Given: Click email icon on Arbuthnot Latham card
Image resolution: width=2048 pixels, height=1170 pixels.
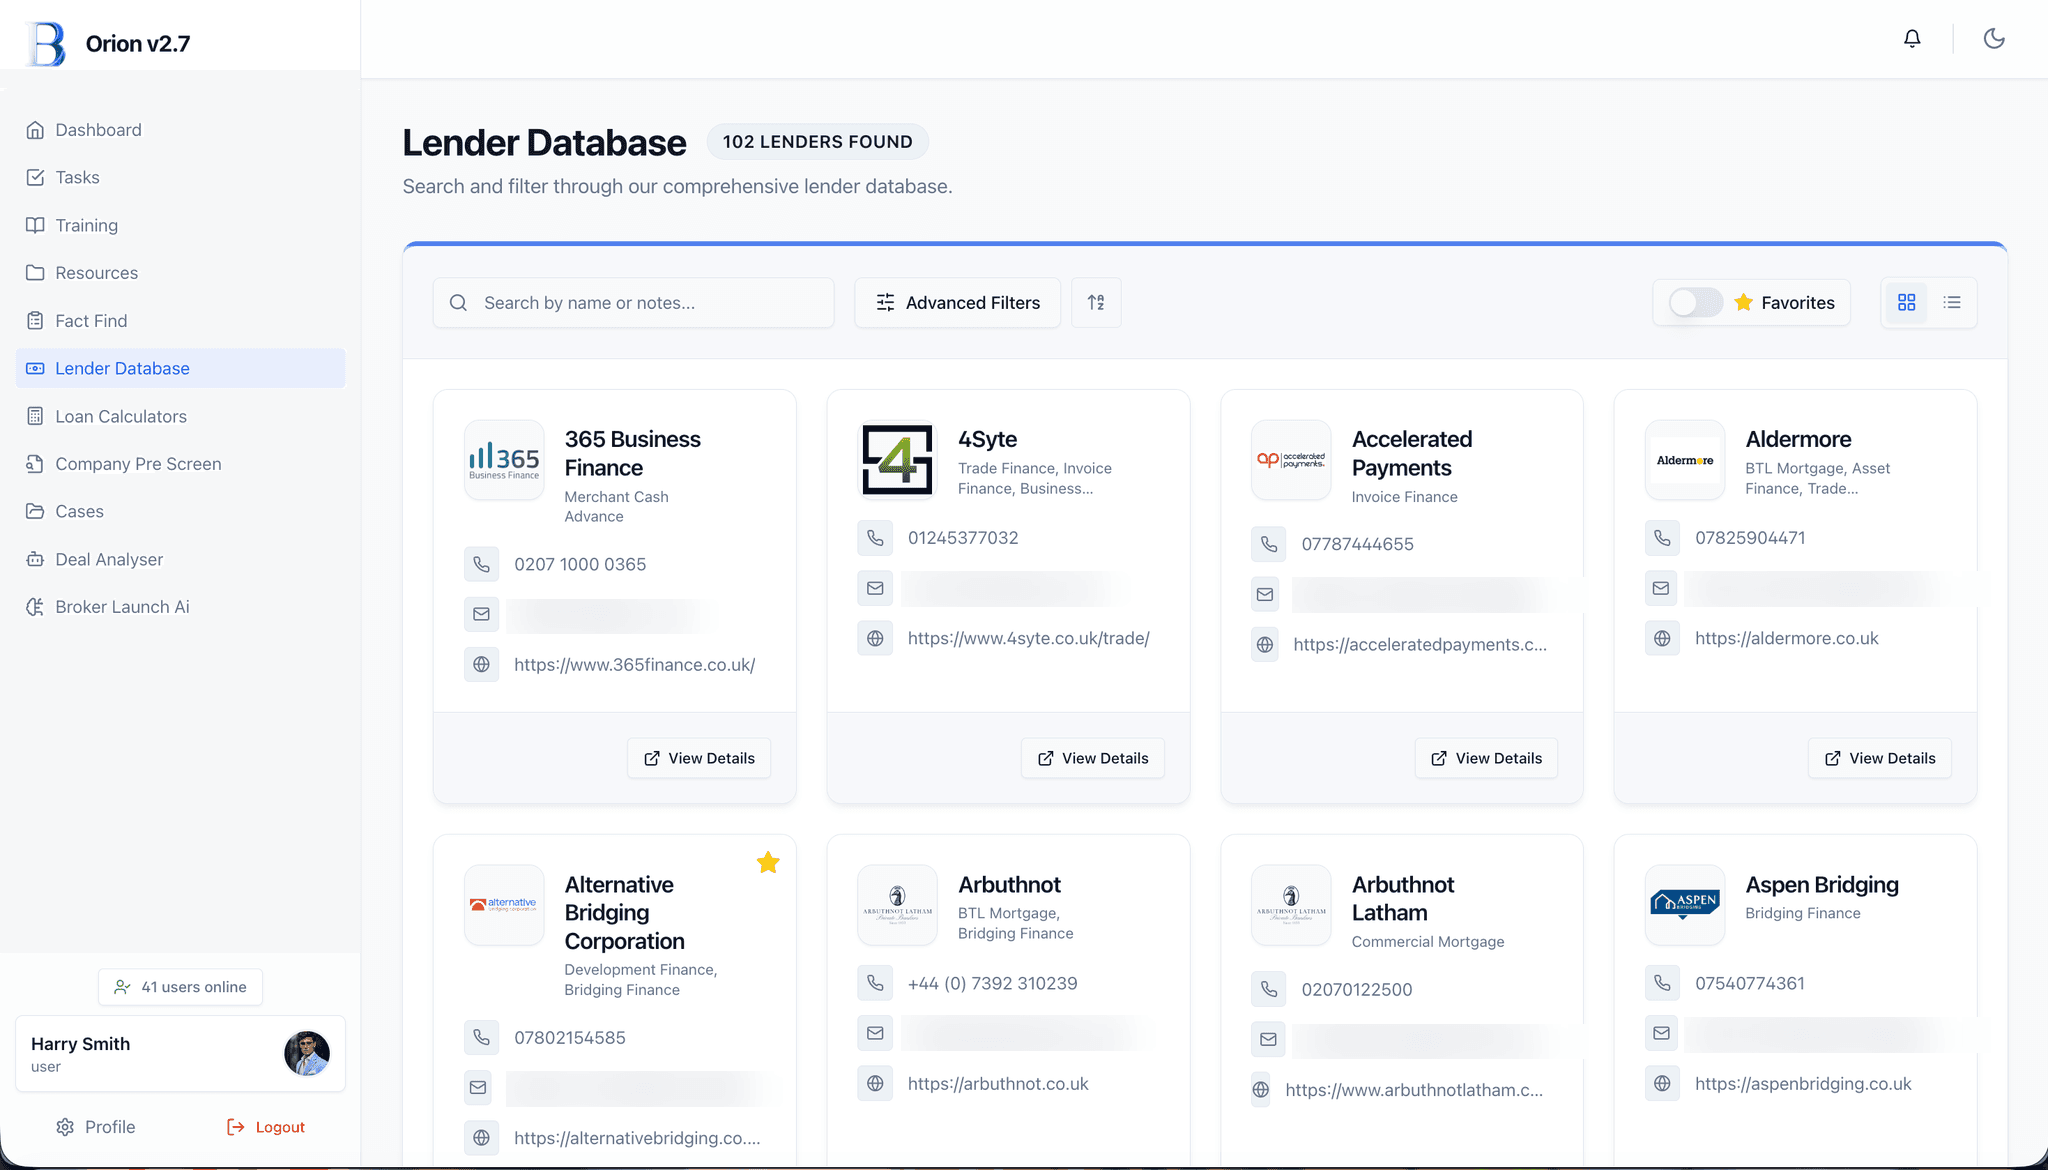Looking at the screenshot, I should 1268,1039.
